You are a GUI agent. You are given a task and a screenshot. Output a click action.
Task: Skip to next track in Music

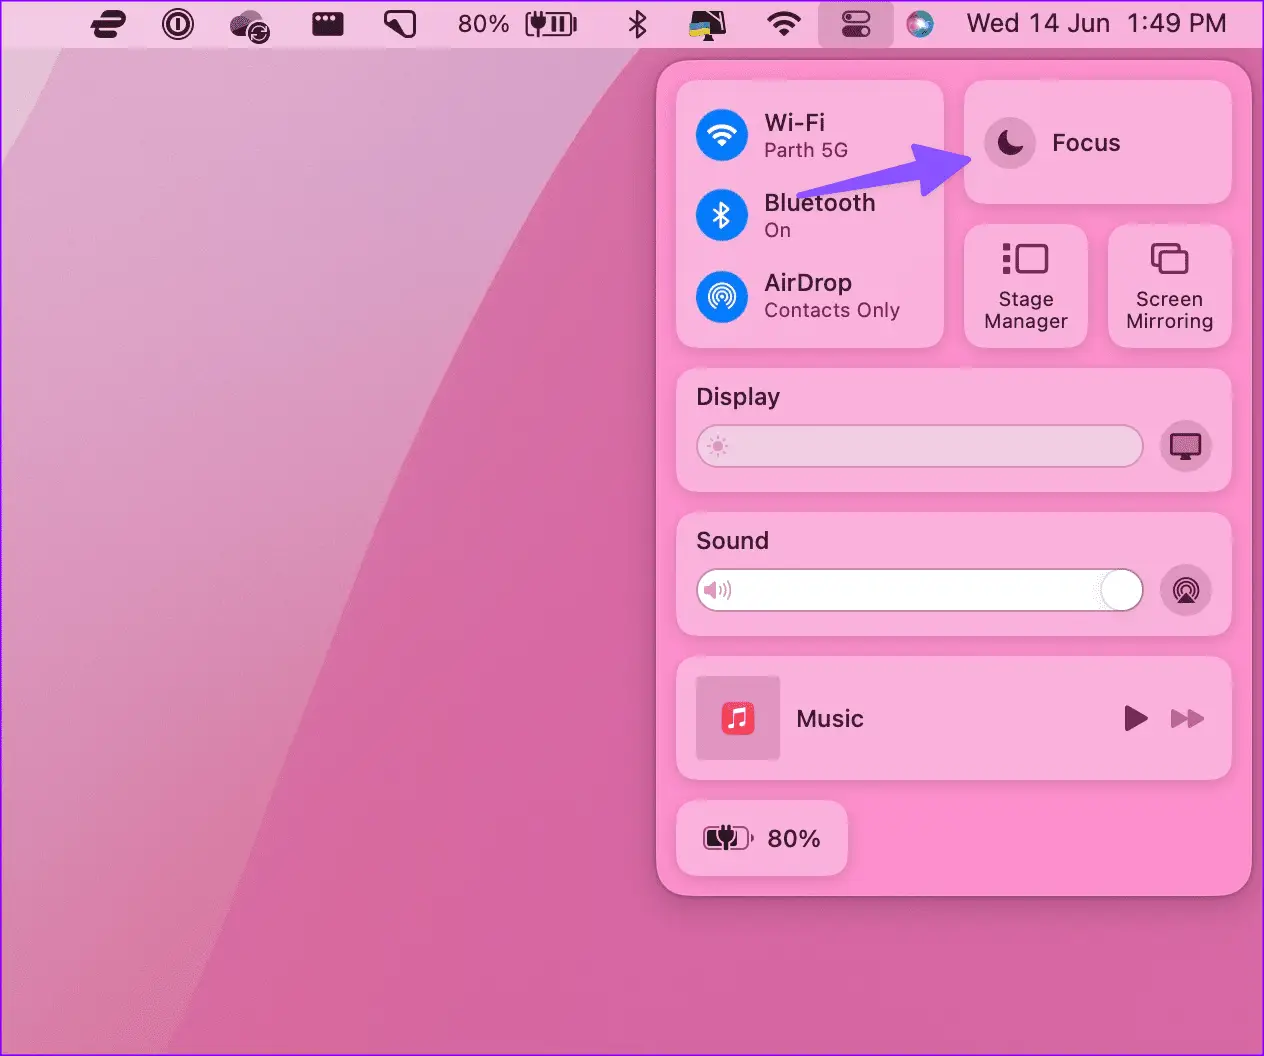(x=1187, y=718)
